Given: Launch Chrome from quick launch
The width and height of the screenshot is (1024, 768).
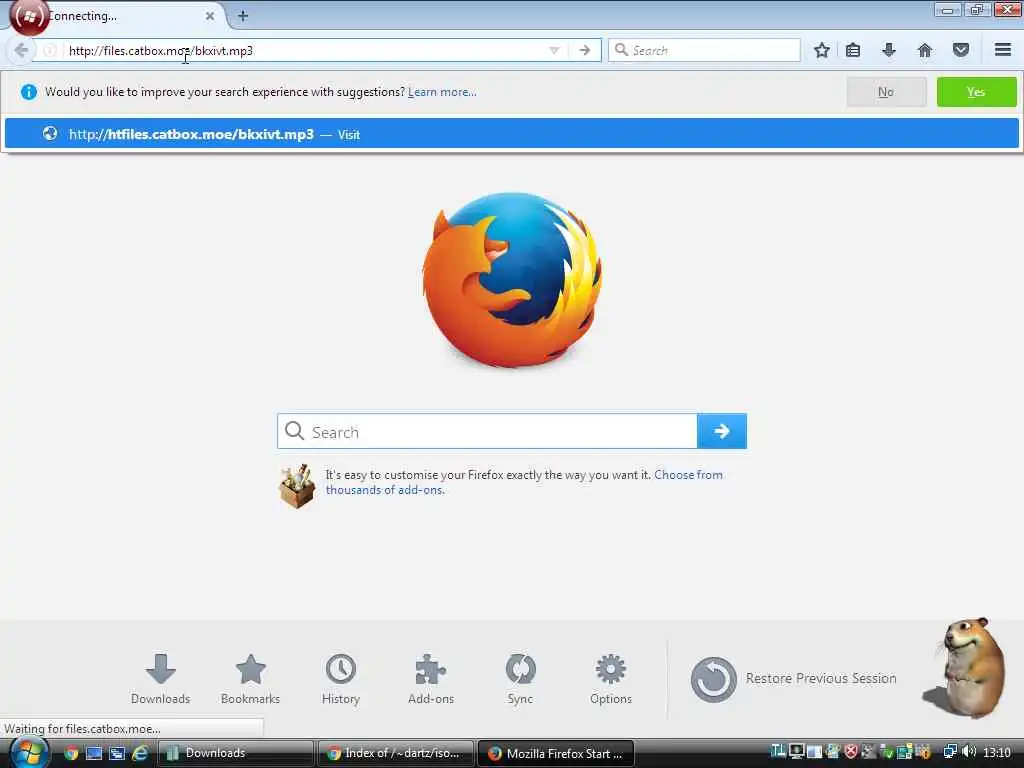Looking at the screenshot, I should pos(71,753).
